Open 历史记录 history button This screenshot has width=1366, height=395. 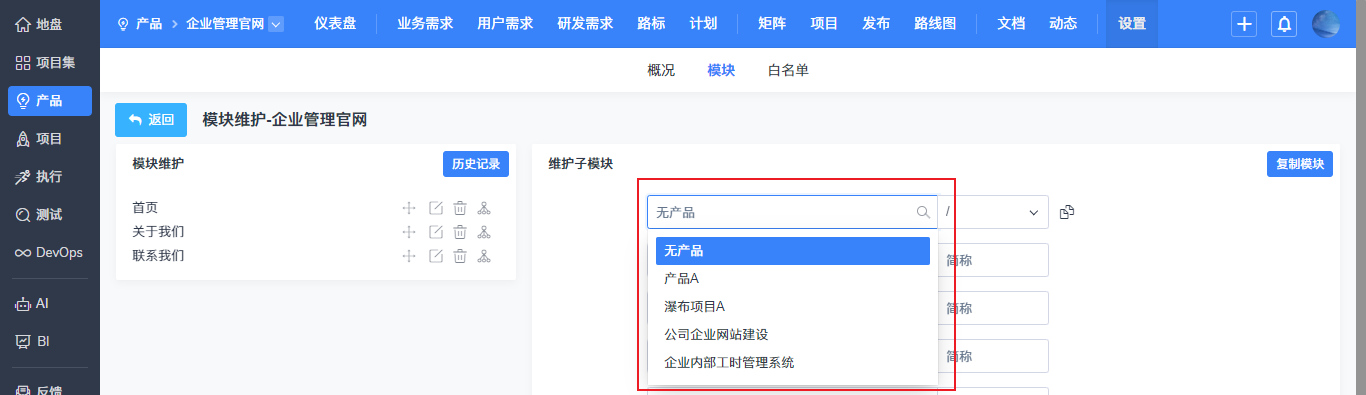(476, 164)
